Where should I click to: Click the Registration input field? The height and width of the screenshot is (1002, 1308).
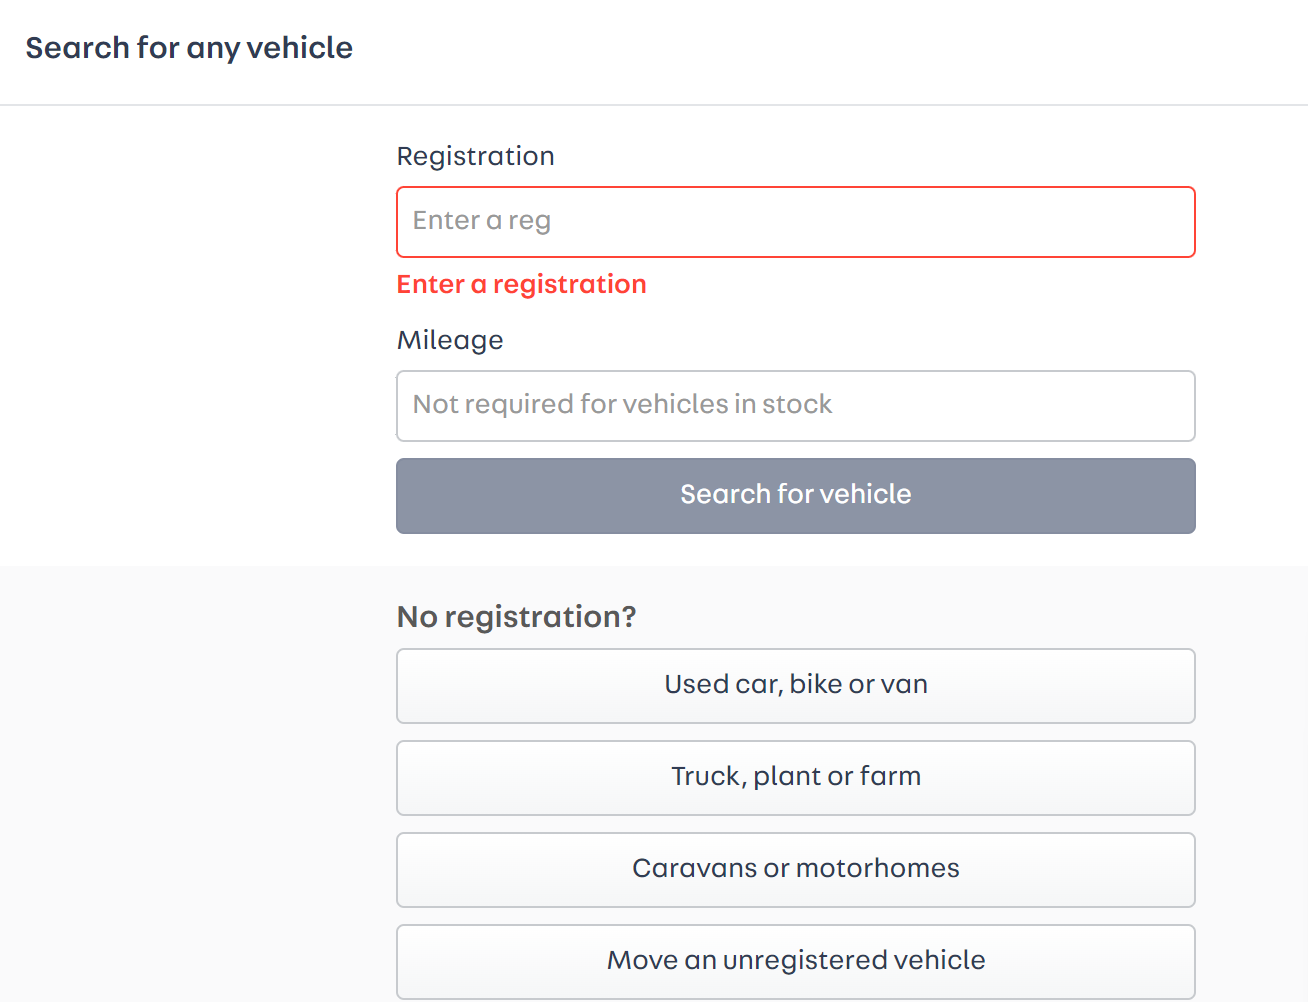pos(795,222)
